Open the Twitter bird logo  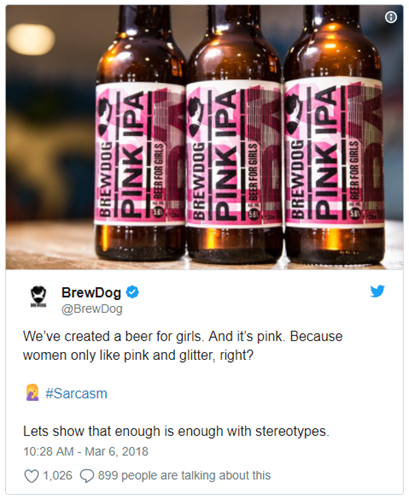tap(377, 291)
